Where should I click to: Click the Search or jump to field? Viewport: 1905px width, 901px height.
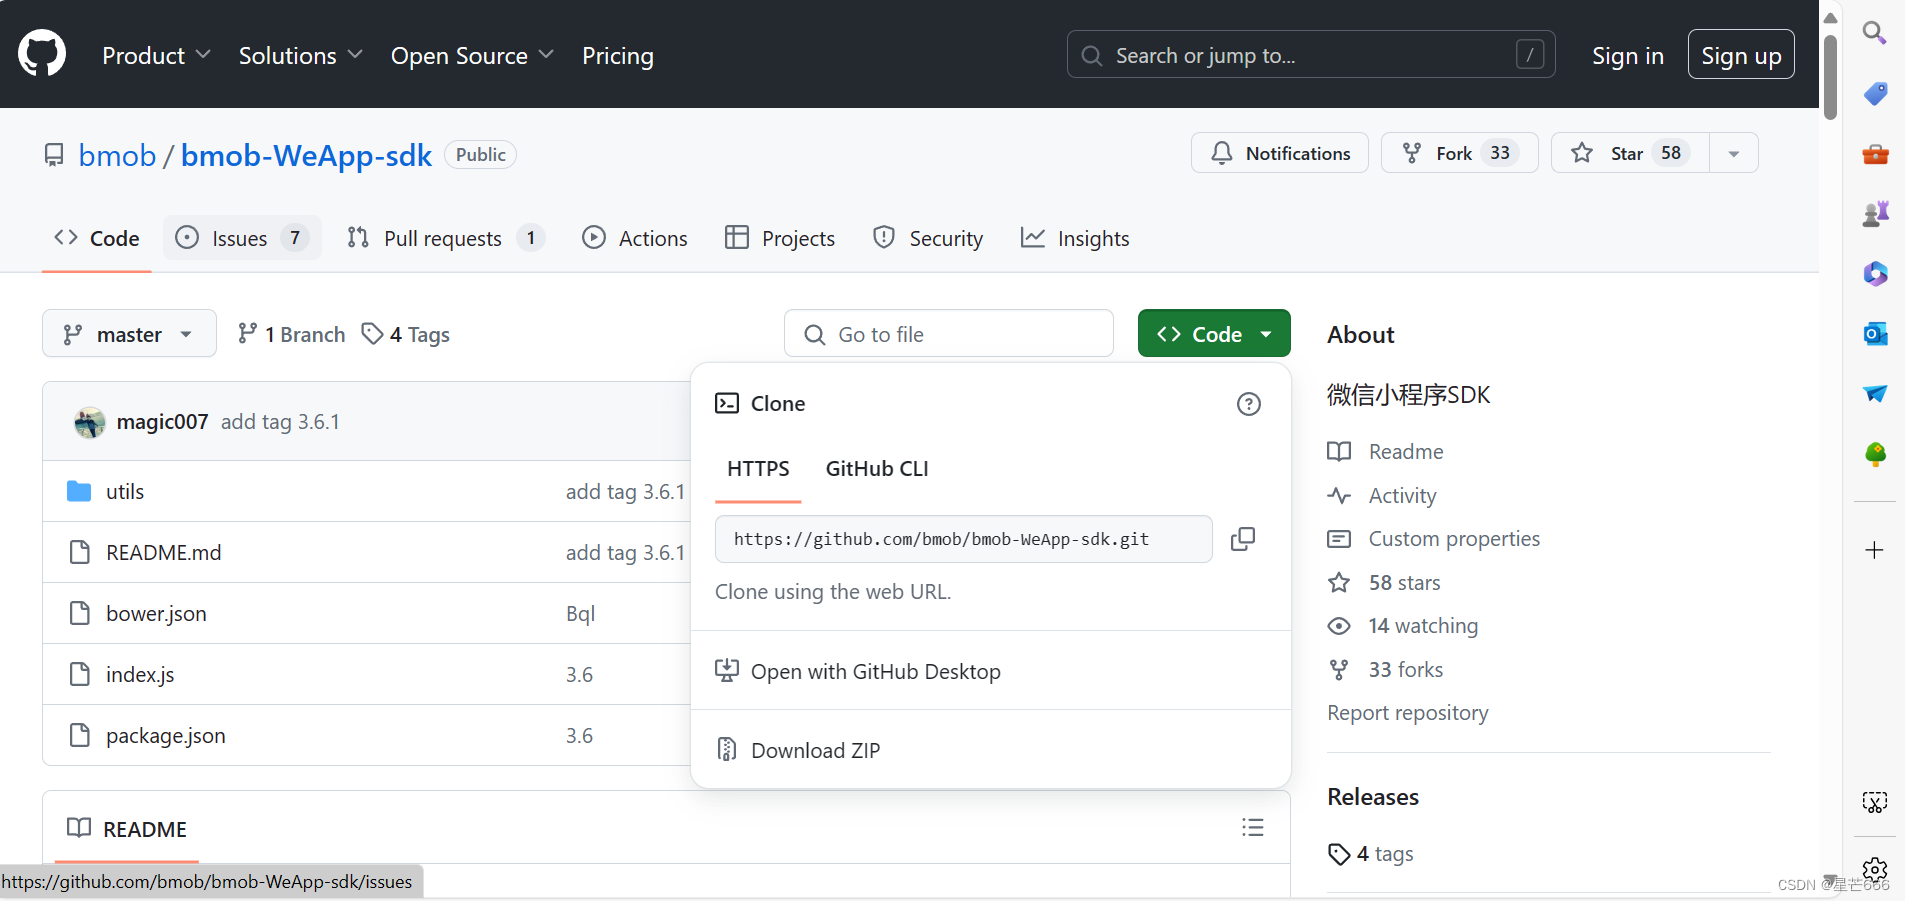1311,54
